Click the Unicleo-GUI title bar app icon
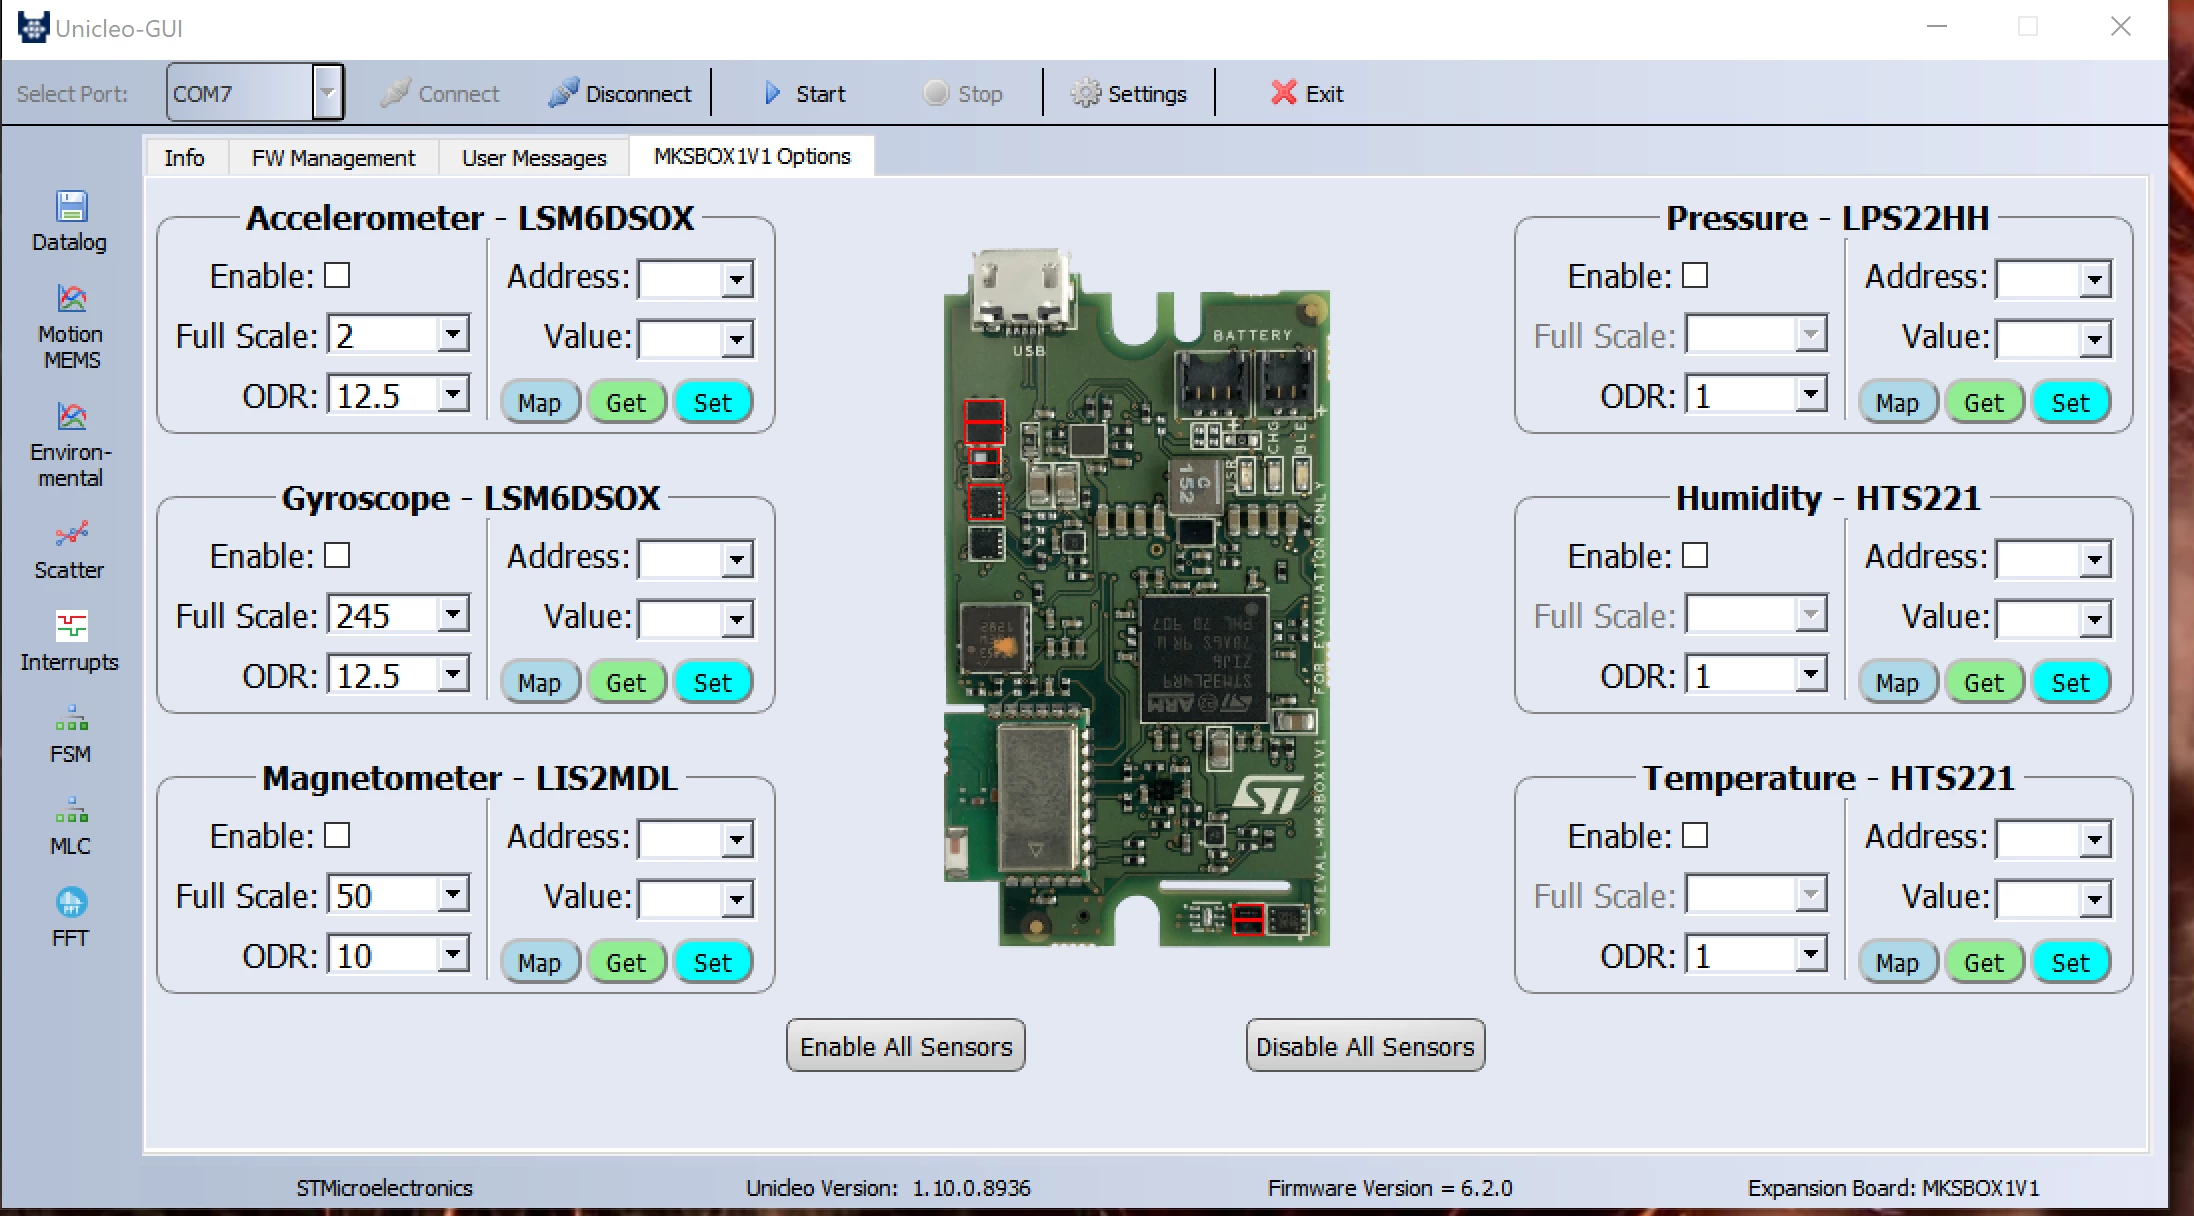 [x=32, y=27]
